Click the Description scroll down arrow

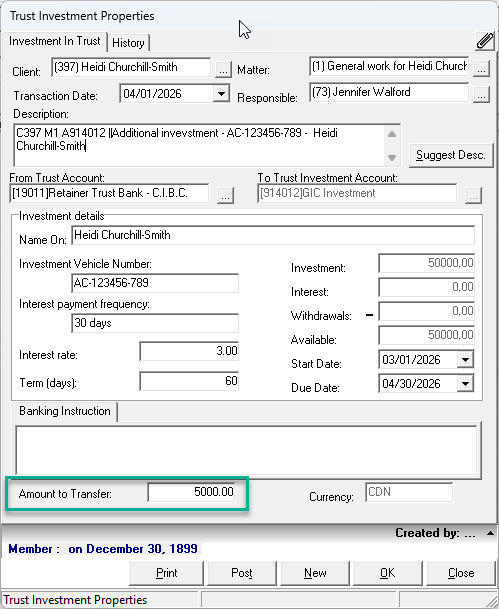392,158
